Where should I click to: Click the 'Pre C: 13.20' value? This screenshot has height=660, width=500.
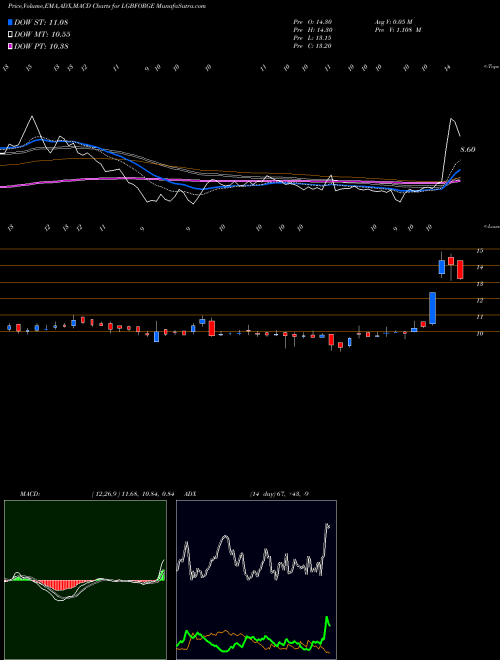(x=313, y=46)
